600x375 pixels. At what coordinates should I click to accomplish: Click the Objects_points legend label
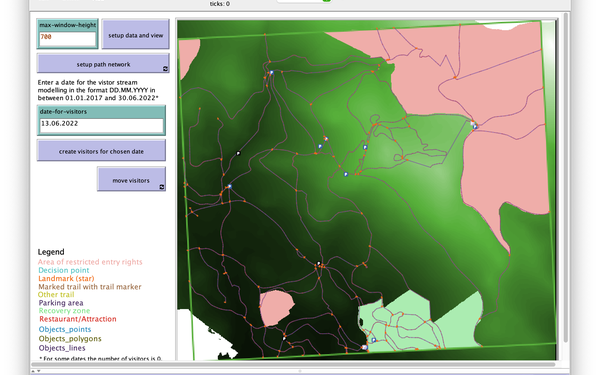[65, 329]
